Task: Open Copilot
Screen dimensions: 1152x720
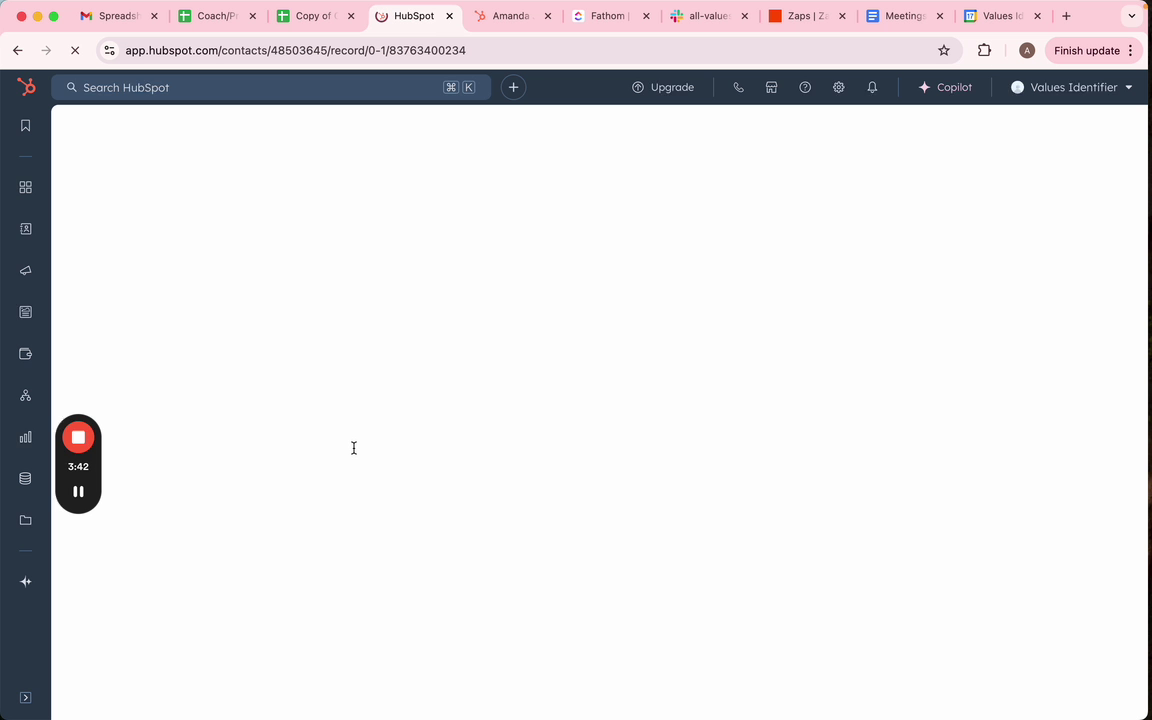Action: (x=945, y=87)
